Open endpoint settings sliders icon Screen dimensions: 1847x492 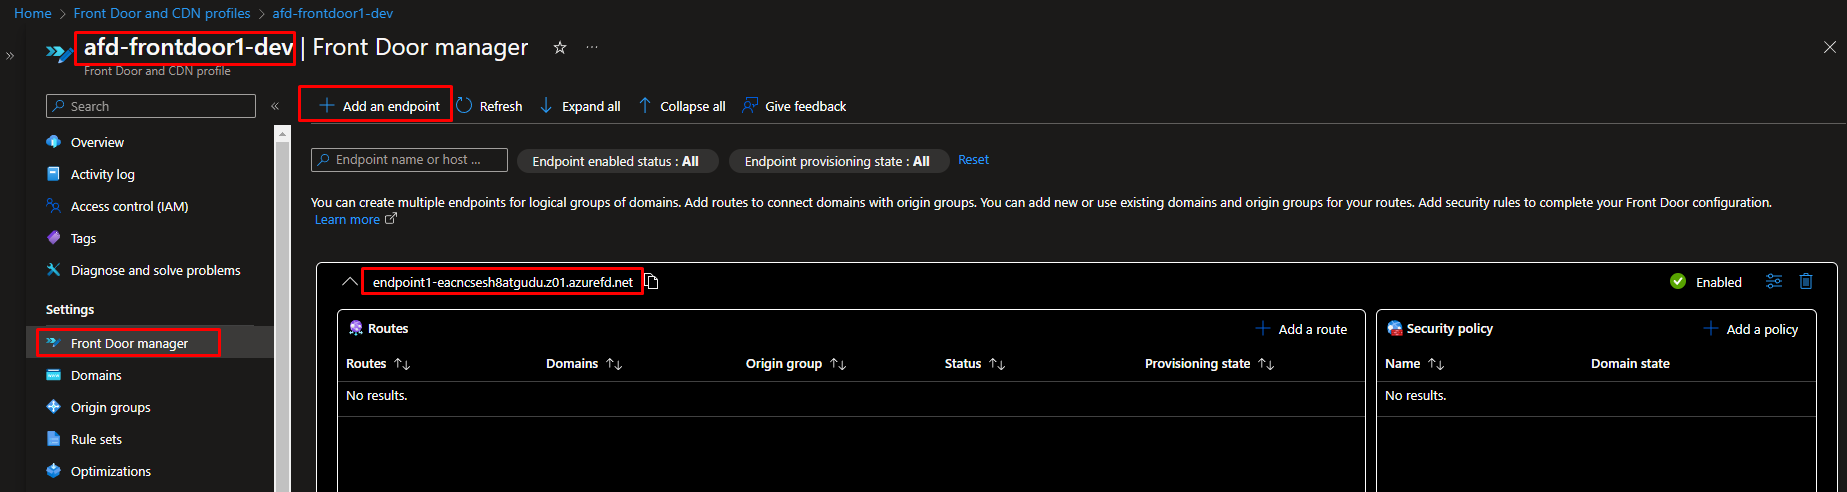point(1774,281)
